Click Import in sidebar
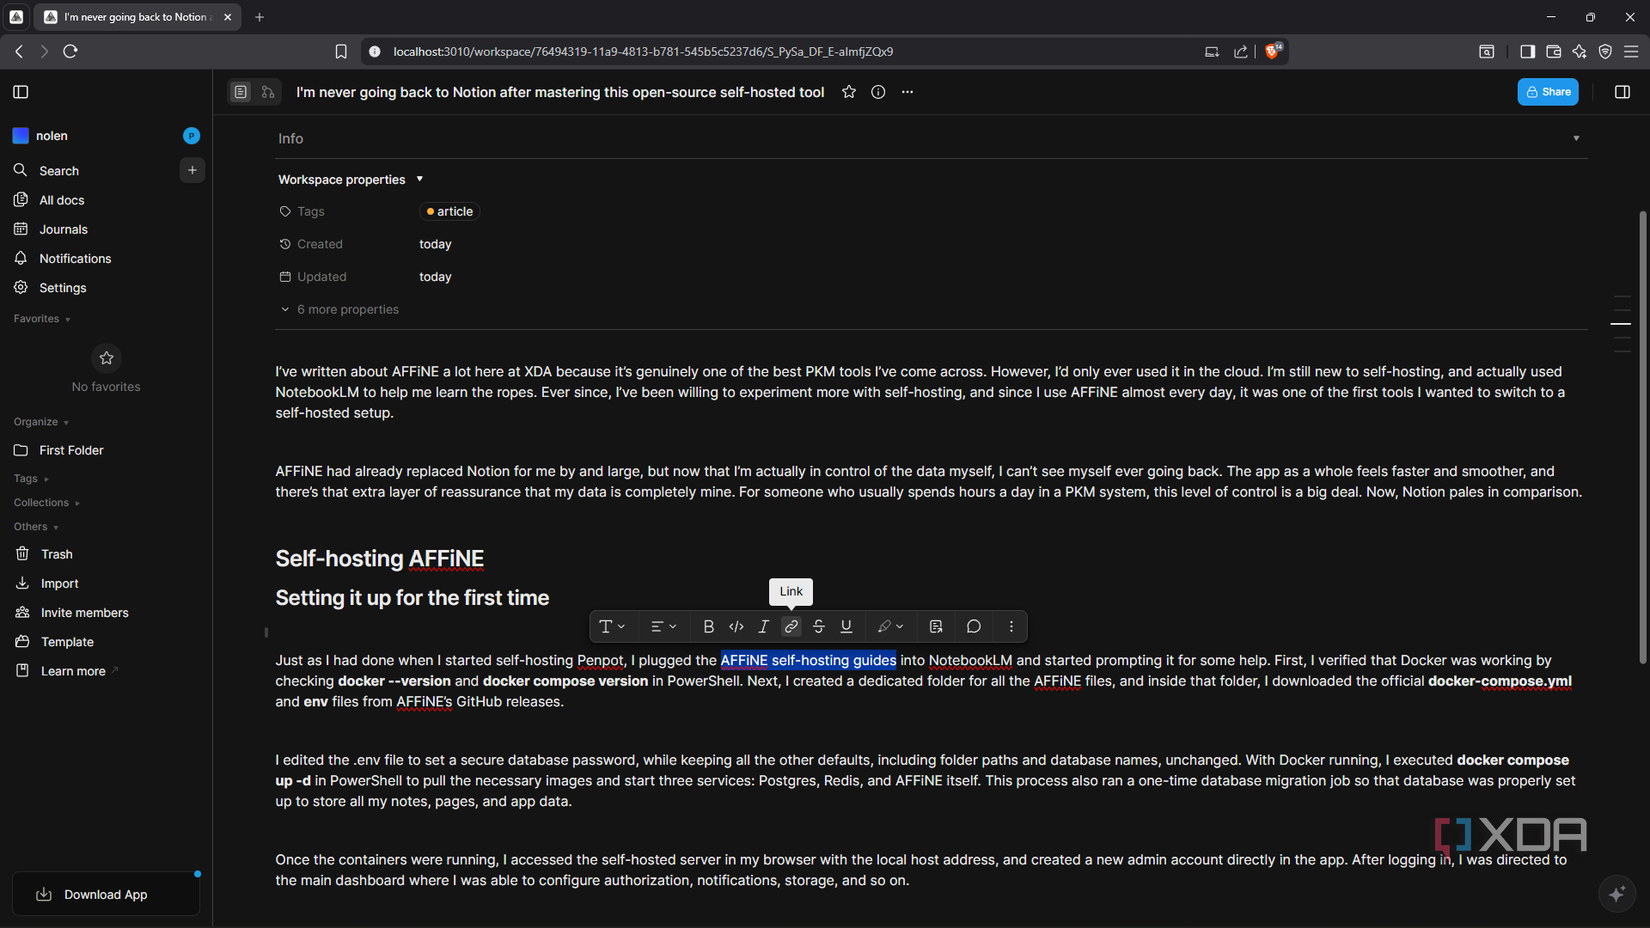 106,583
